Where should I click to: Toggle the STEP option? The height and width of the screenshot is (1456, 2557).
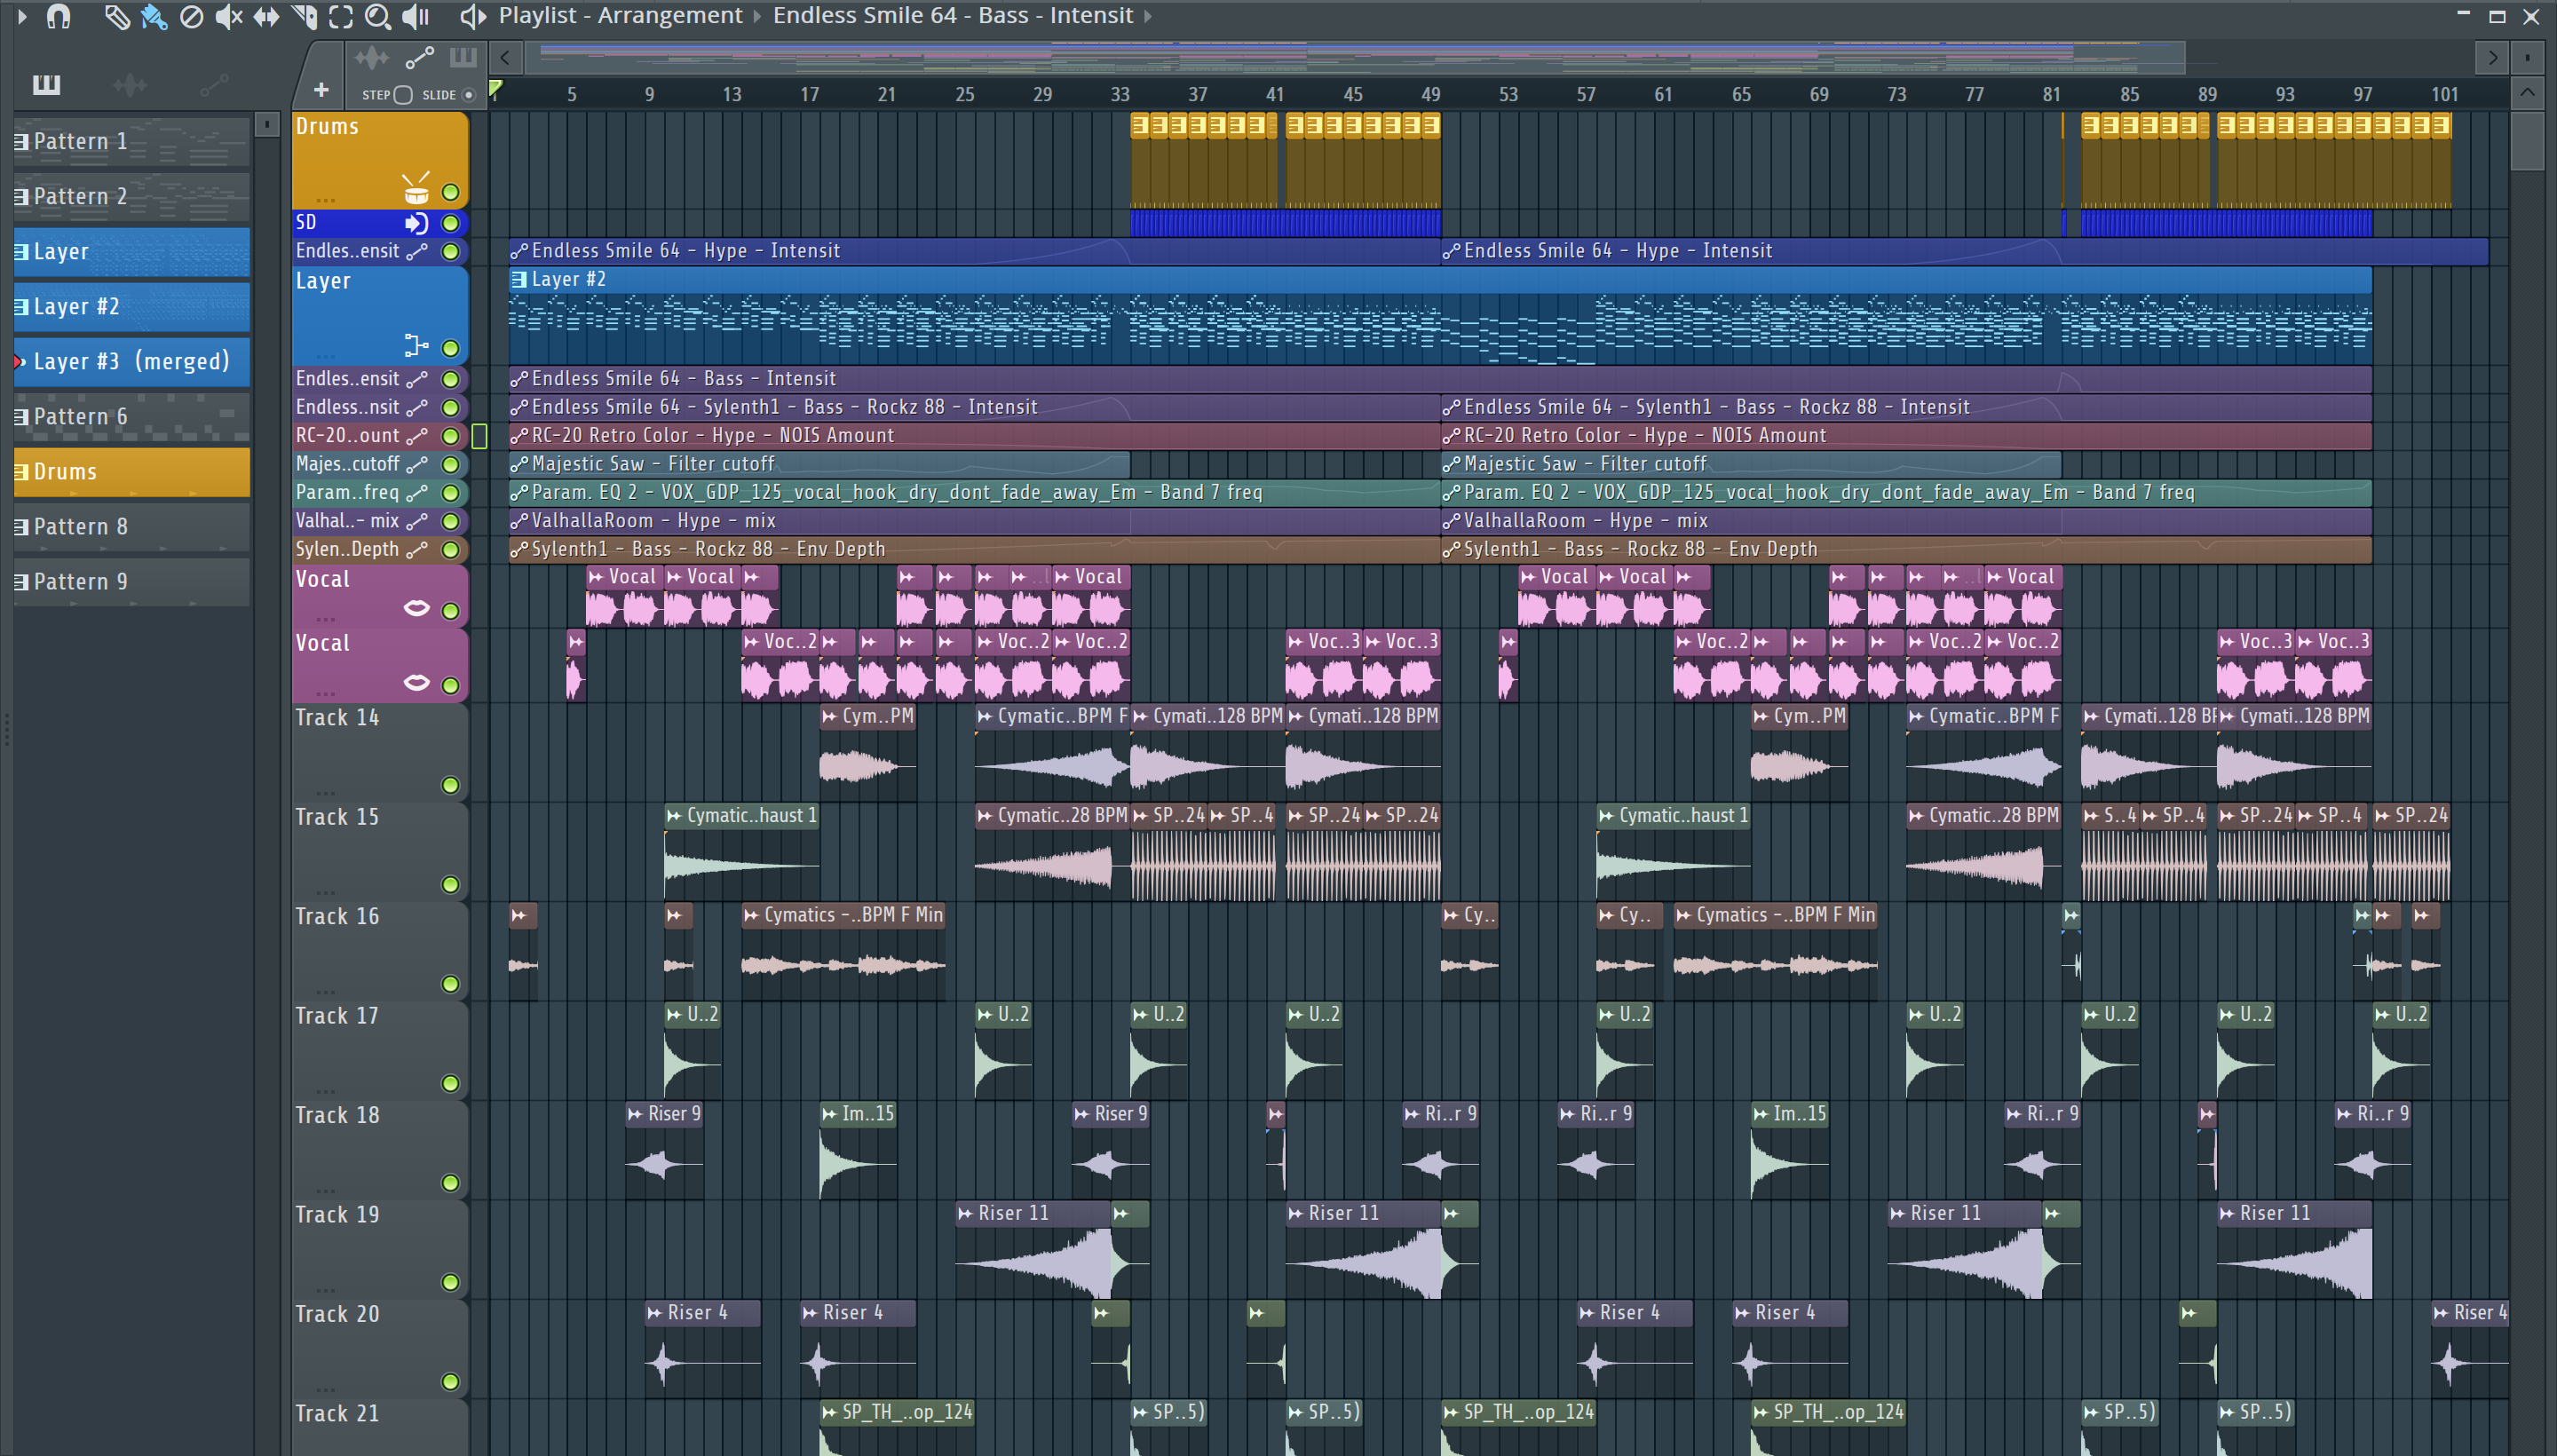click(402, 95)
